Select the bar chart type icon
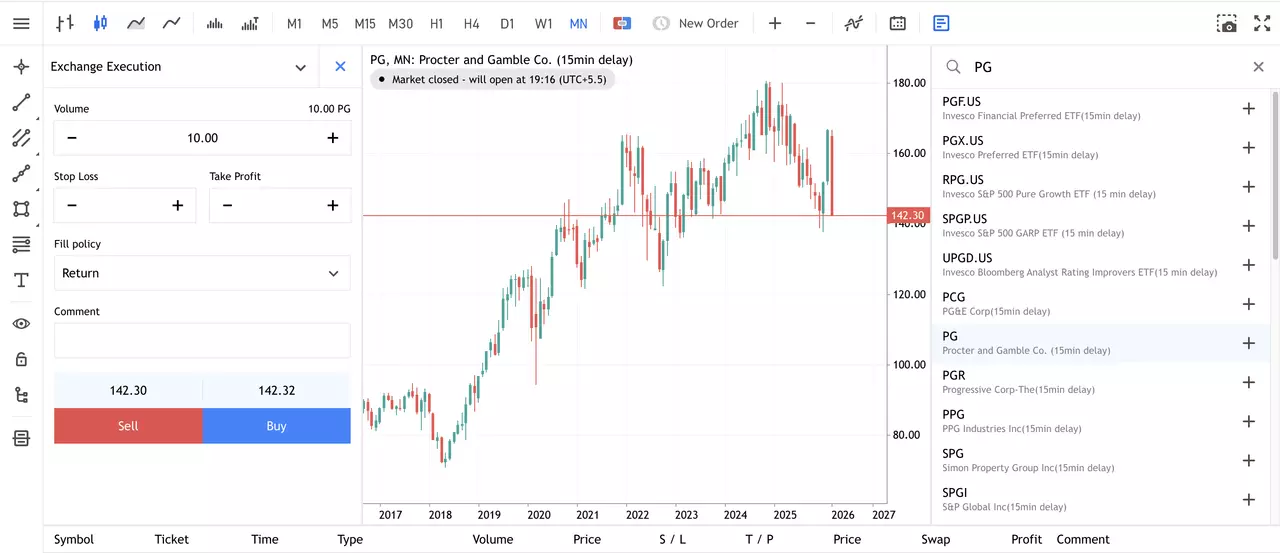The image size is (1280, 553). pyautogui.click(x=65, y=23)
